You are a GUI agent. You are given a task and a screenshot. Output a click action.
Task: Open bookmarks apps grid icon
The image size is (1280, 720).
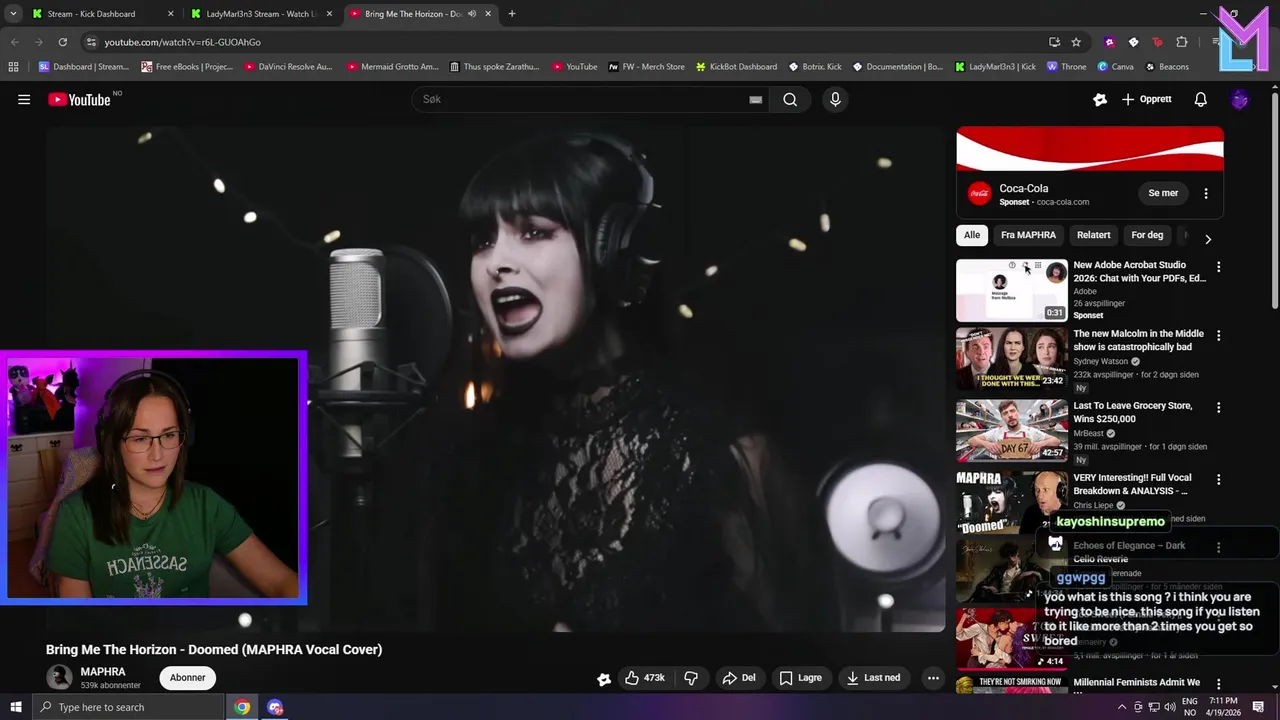coord(13,67)
